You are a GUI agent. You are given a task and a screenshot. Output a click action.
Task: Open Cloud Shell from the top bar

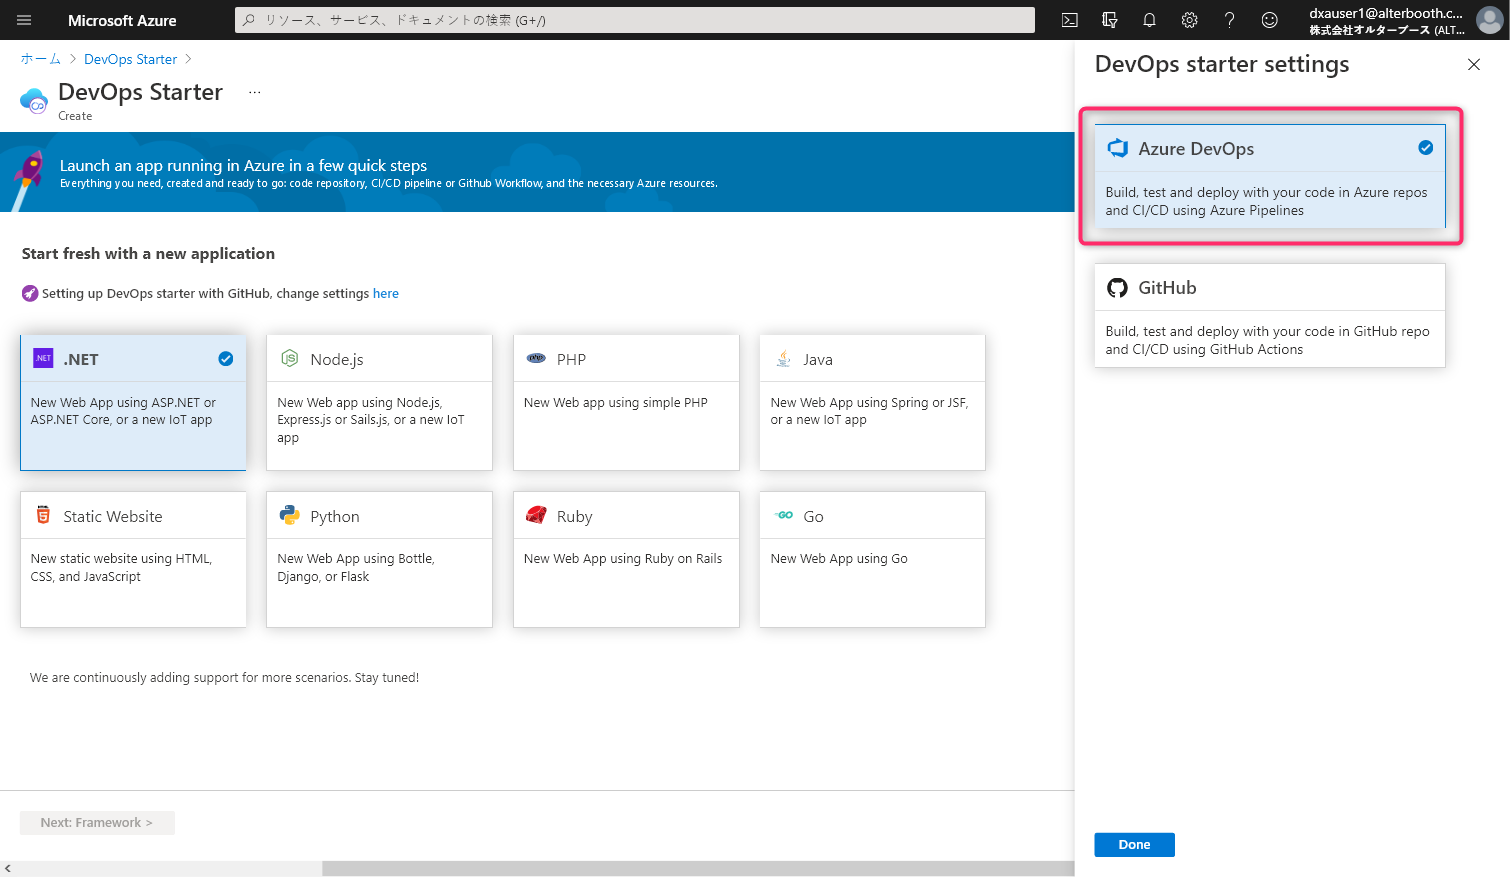(1069, 20)
